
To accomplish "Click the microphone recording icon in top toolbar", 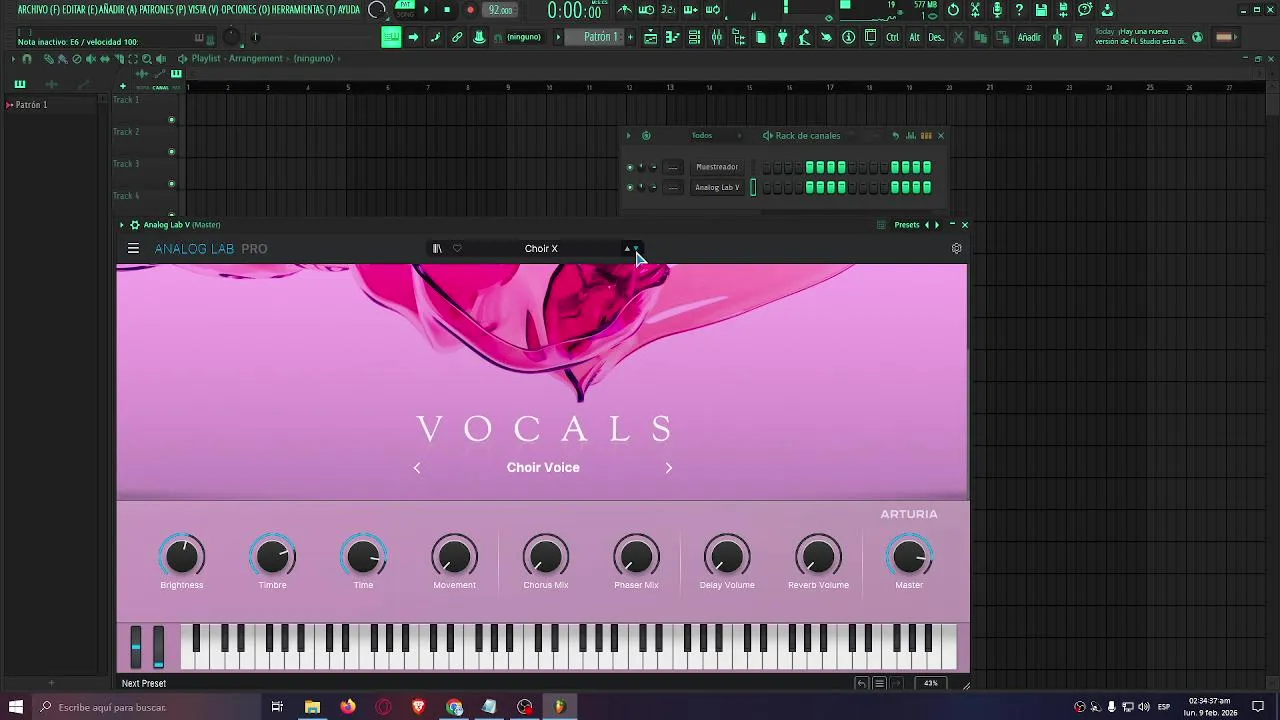I will coord(997,10).
